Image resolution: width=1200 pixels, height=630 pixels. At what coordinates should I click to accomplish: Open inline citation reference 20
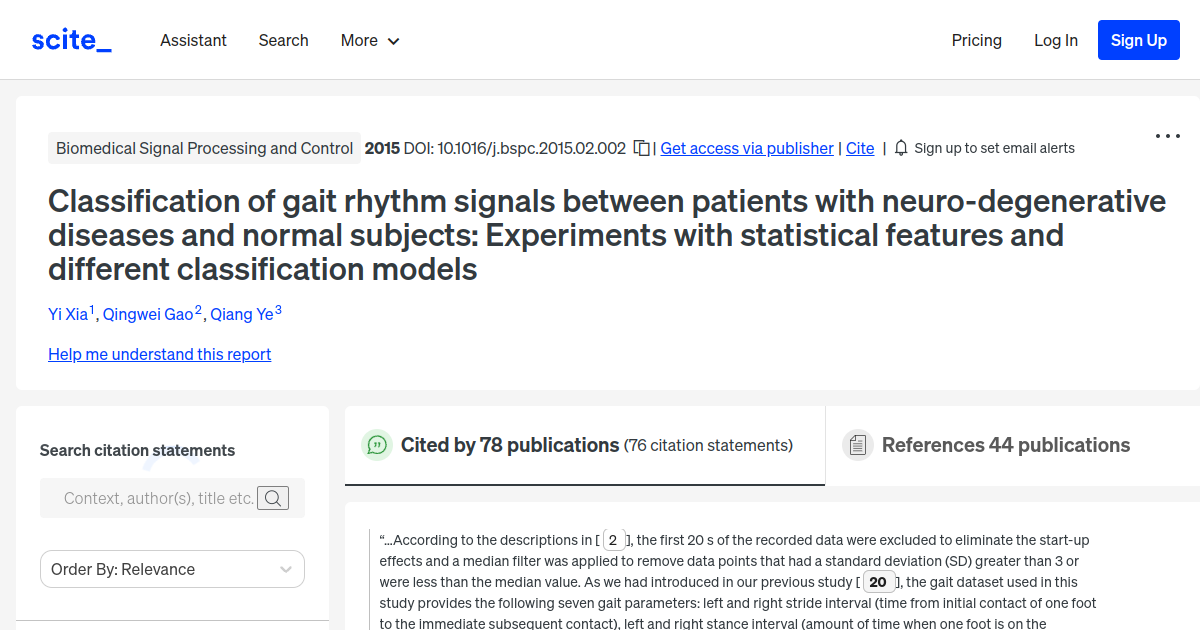pos(878,581)
